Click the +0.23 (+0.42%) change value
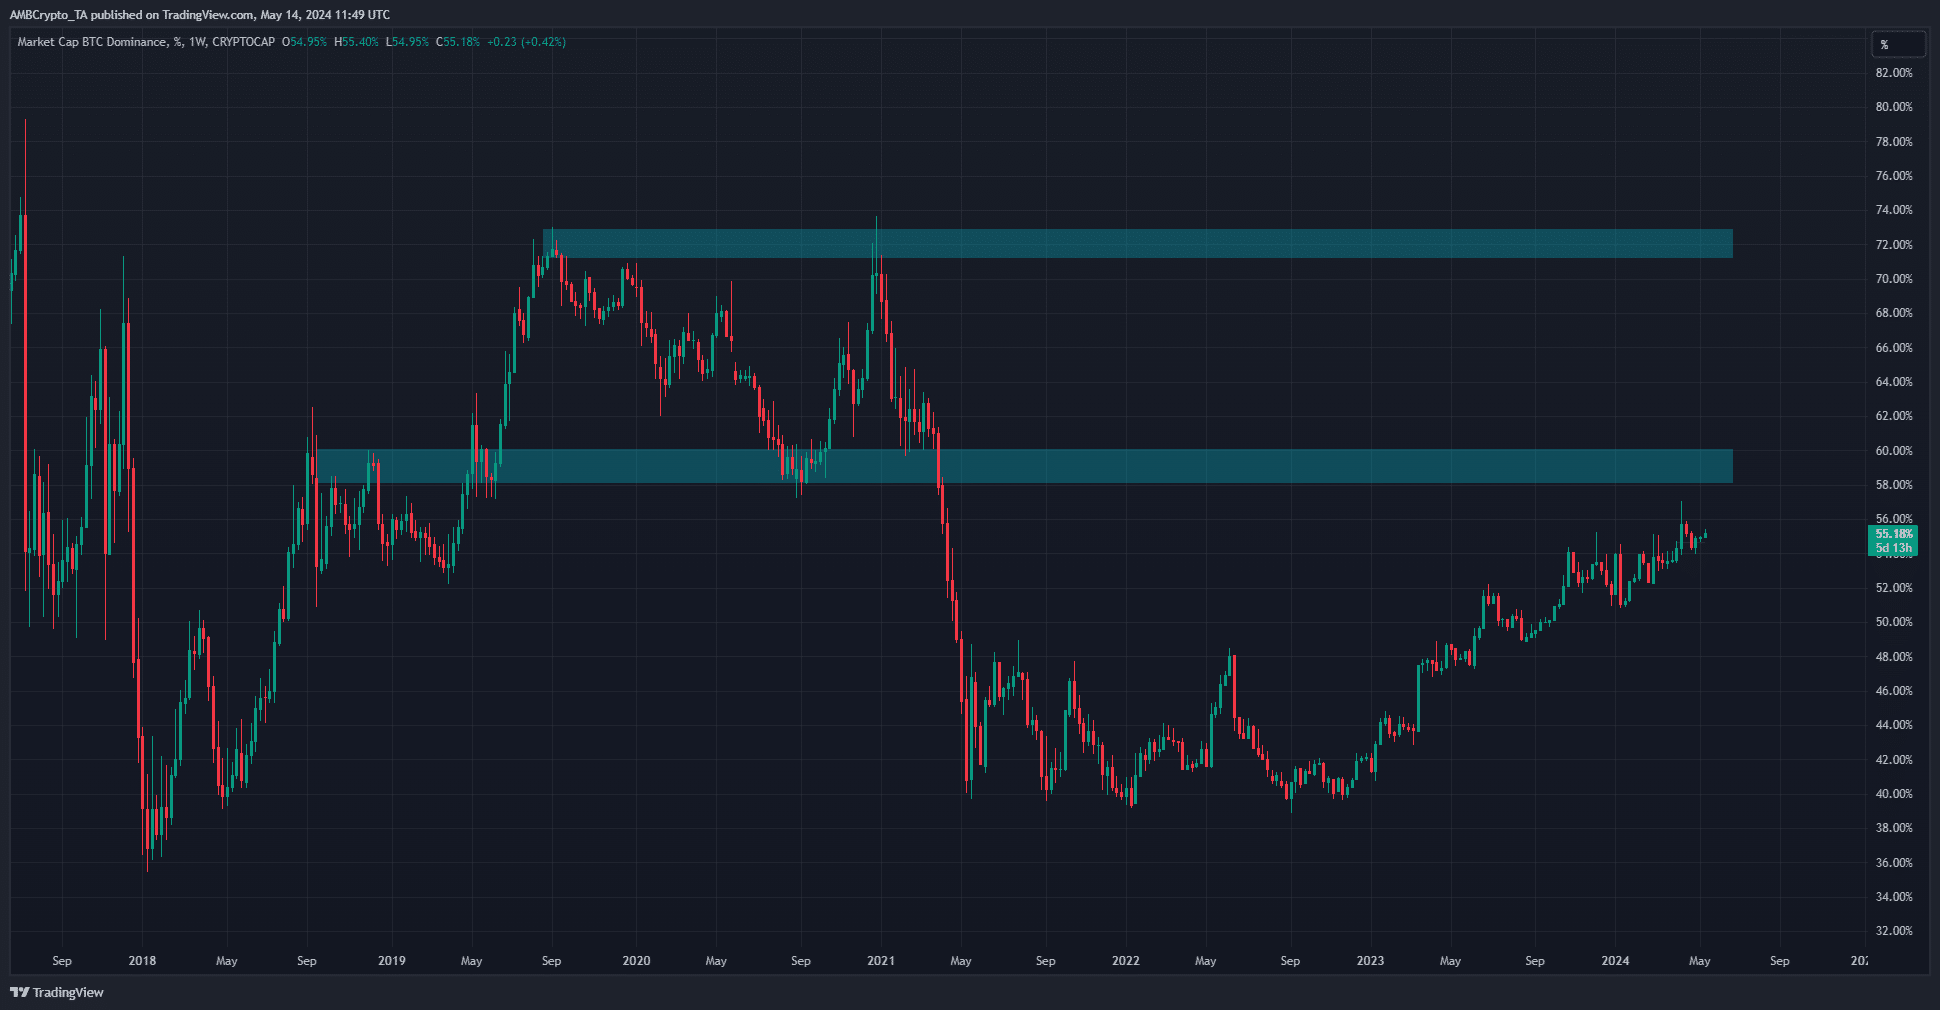The width and height of the screenshot is (1940, 1010). click(x=526, y=42)
